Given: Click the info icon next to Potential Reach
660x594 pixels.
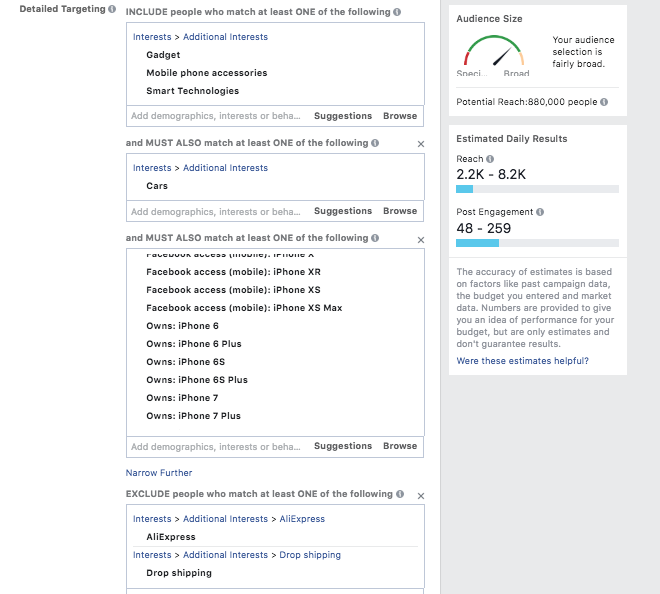Looking at the screenshot, I should point(604,102).
